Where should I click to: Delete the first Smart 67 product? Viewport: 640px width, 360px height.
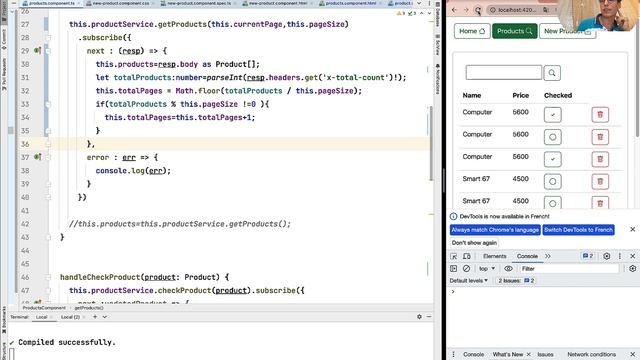point(600,182)
